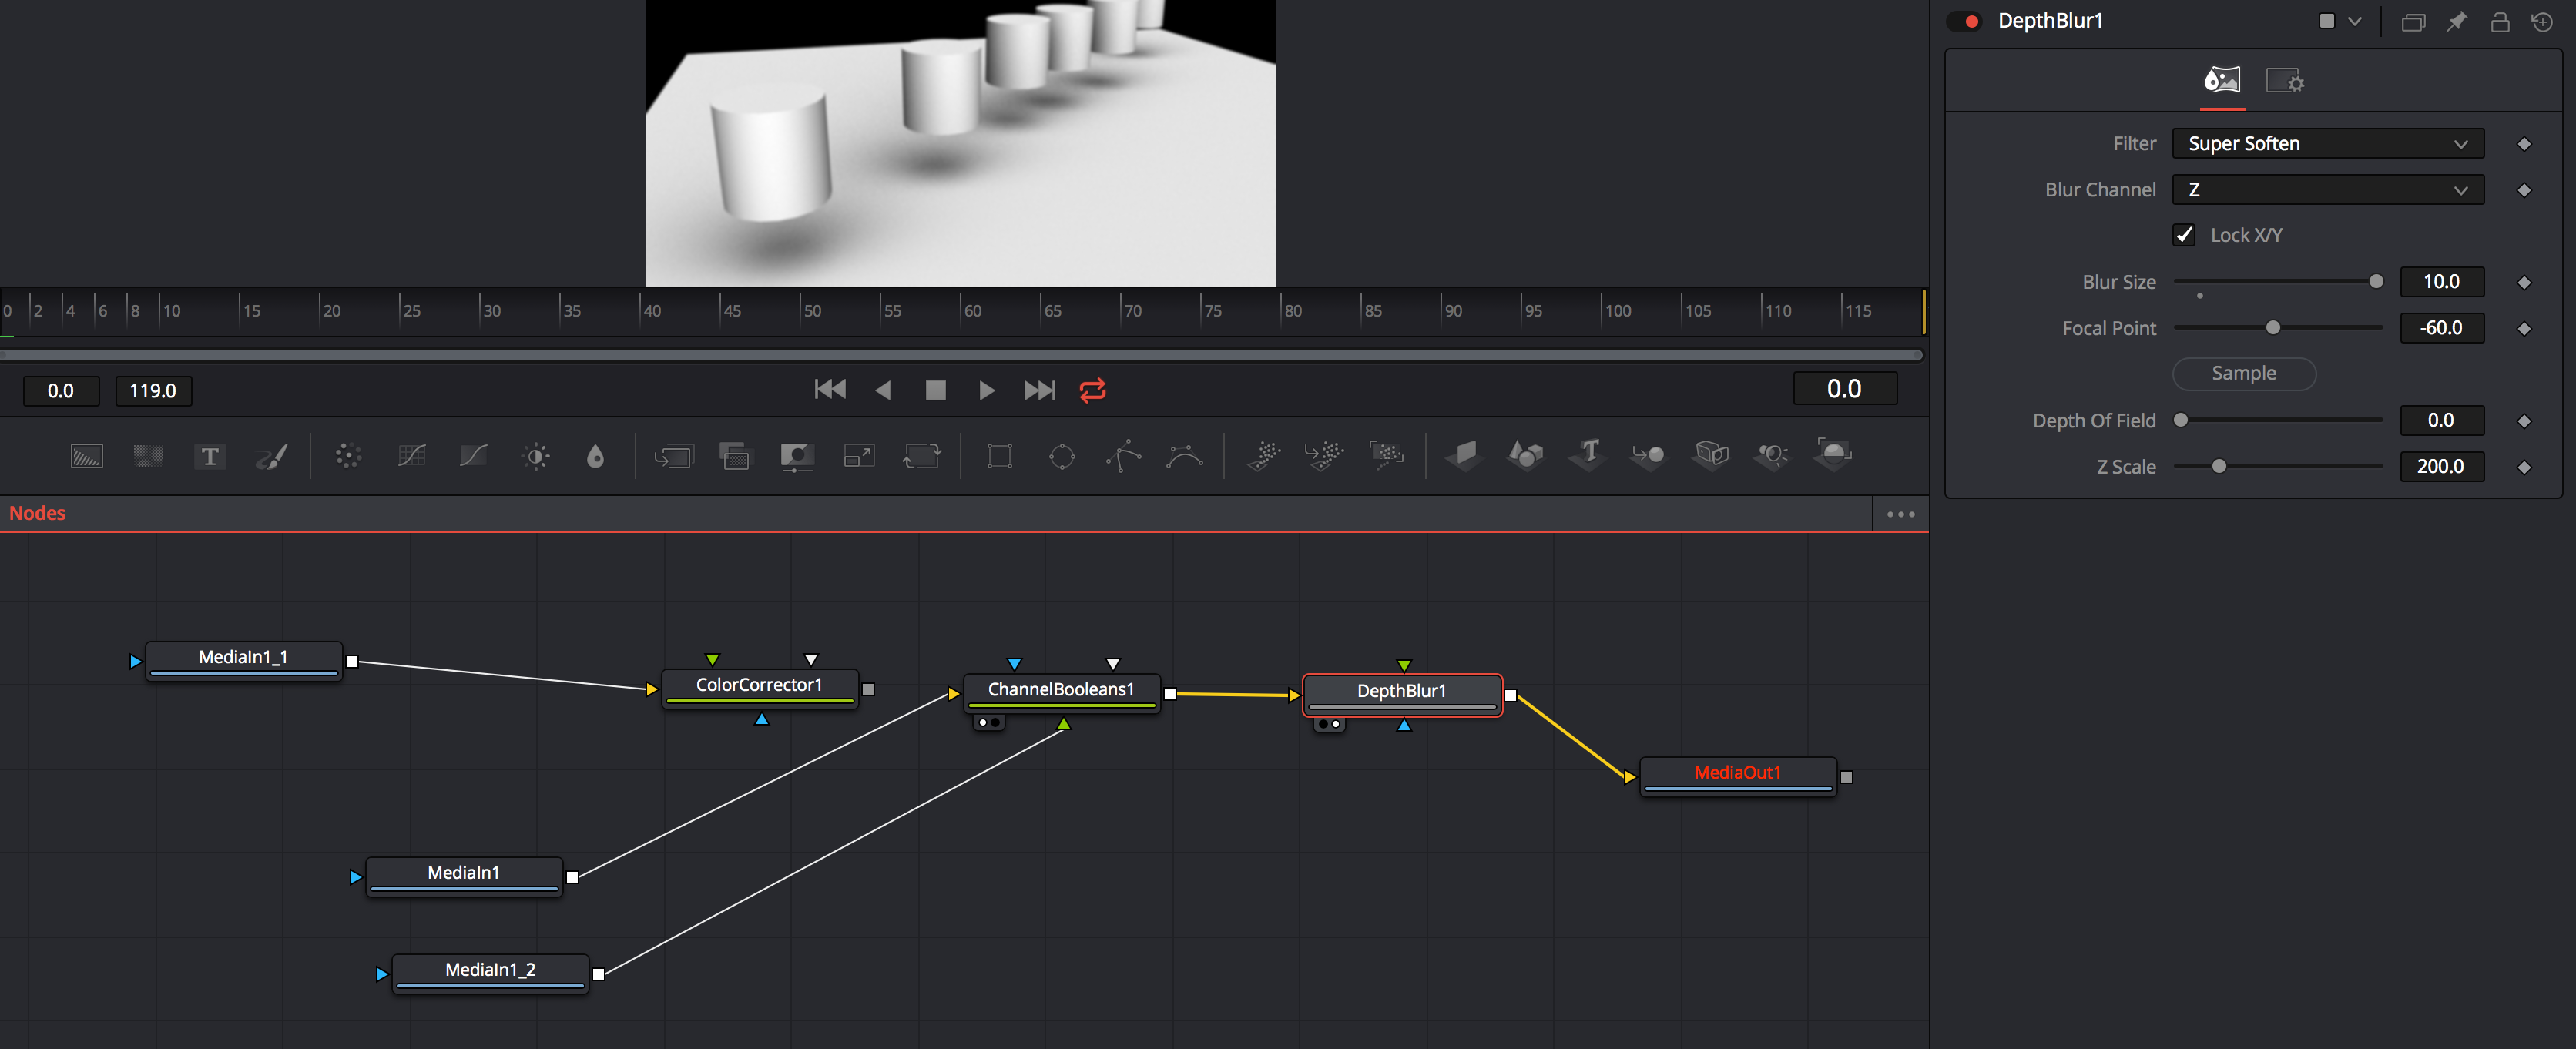This screenshot has height=1049, width=2576.
Task: Add a Merge 3D node
Action: pos(1648,456)
